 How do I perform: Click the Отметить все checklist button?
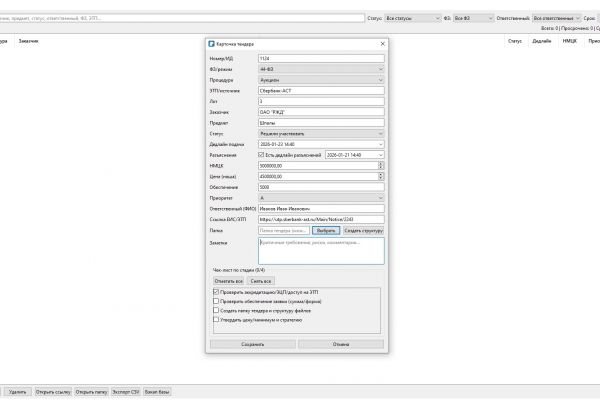coord(228,281)
